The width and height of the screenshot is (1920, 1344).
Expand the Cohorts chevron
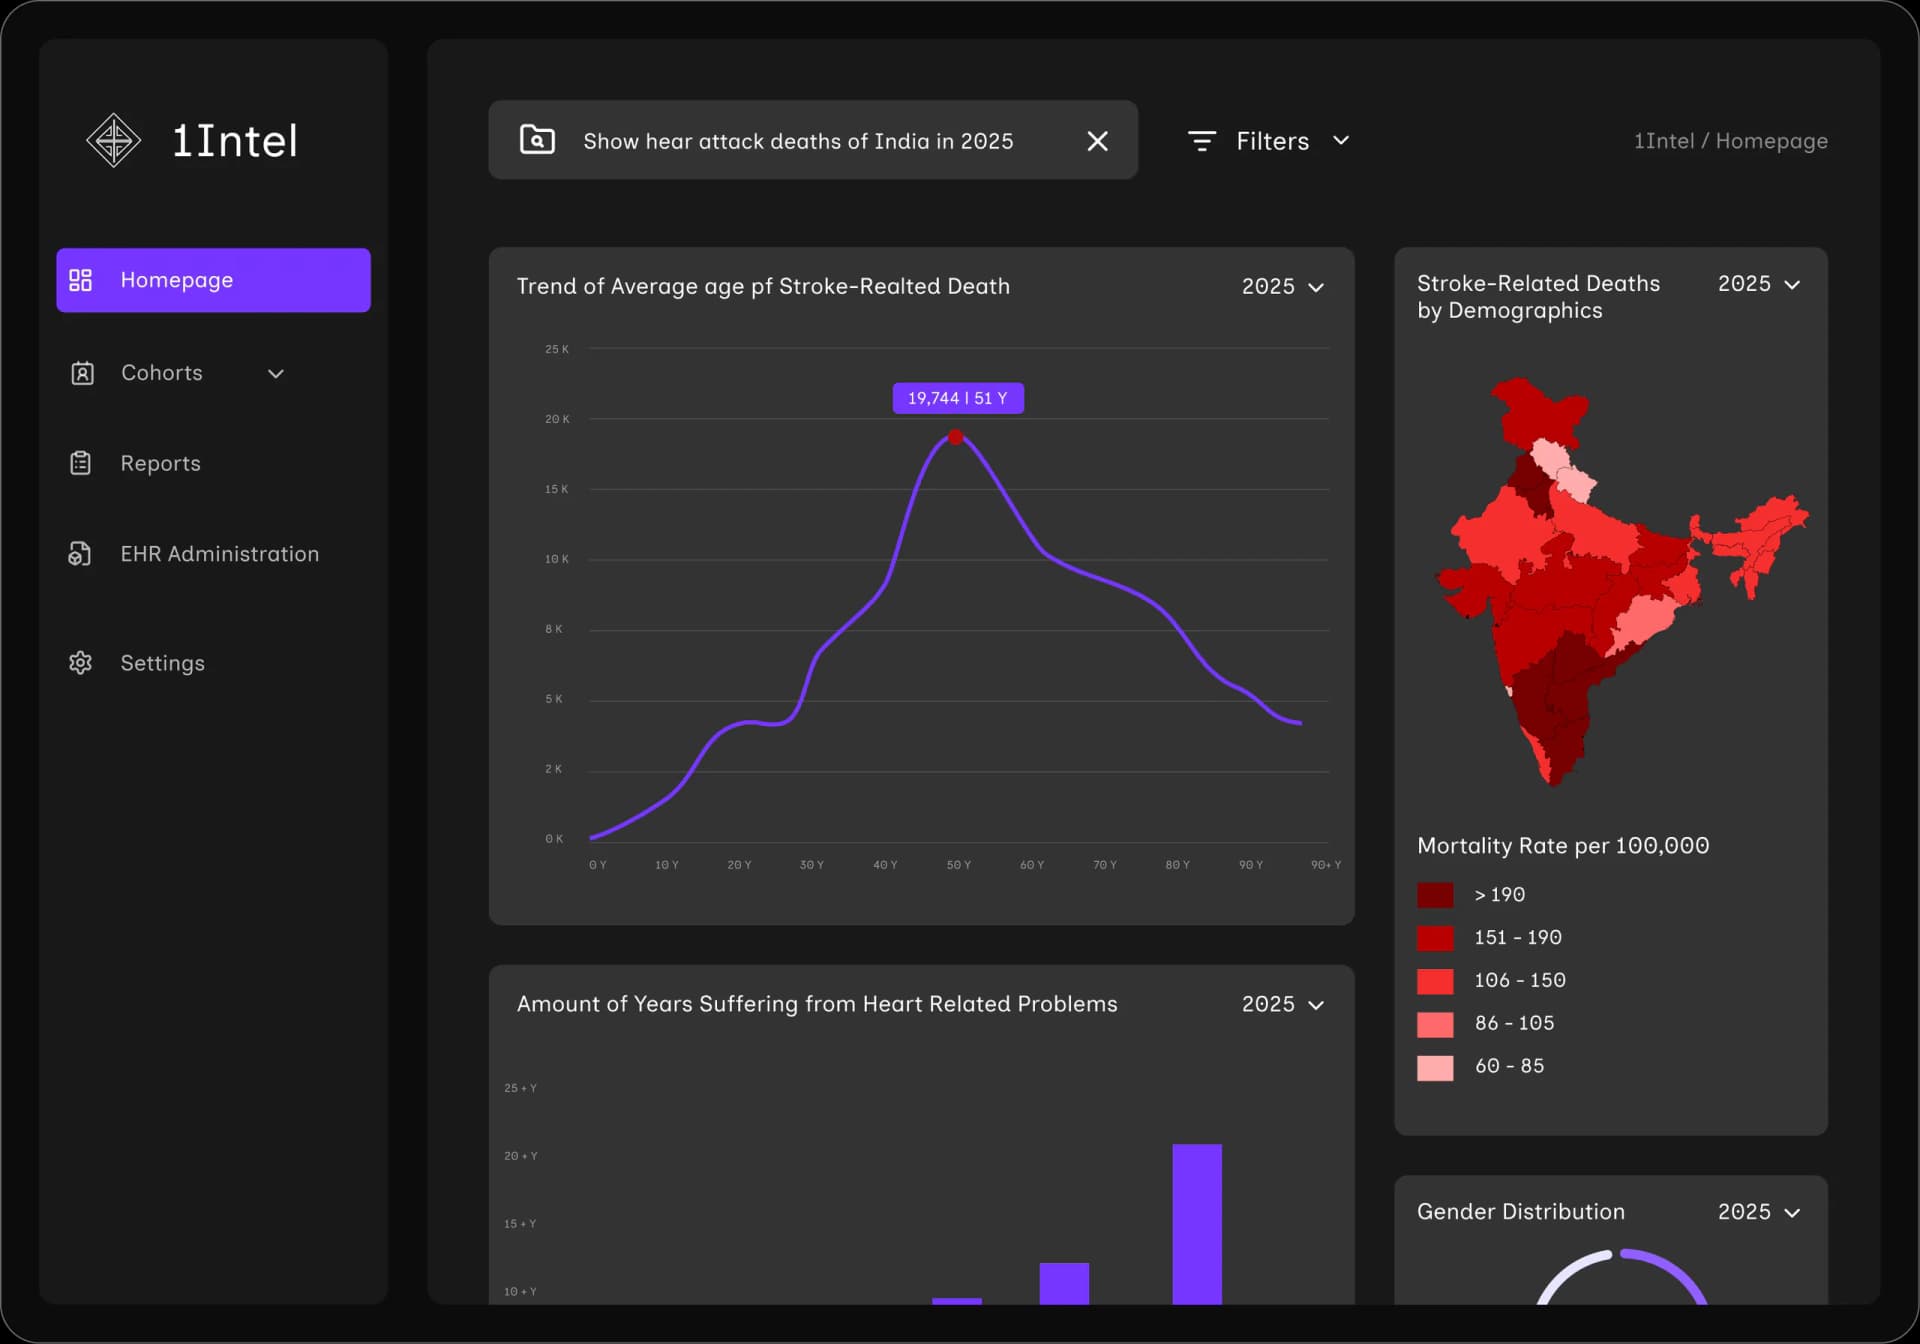pos(276,374)
